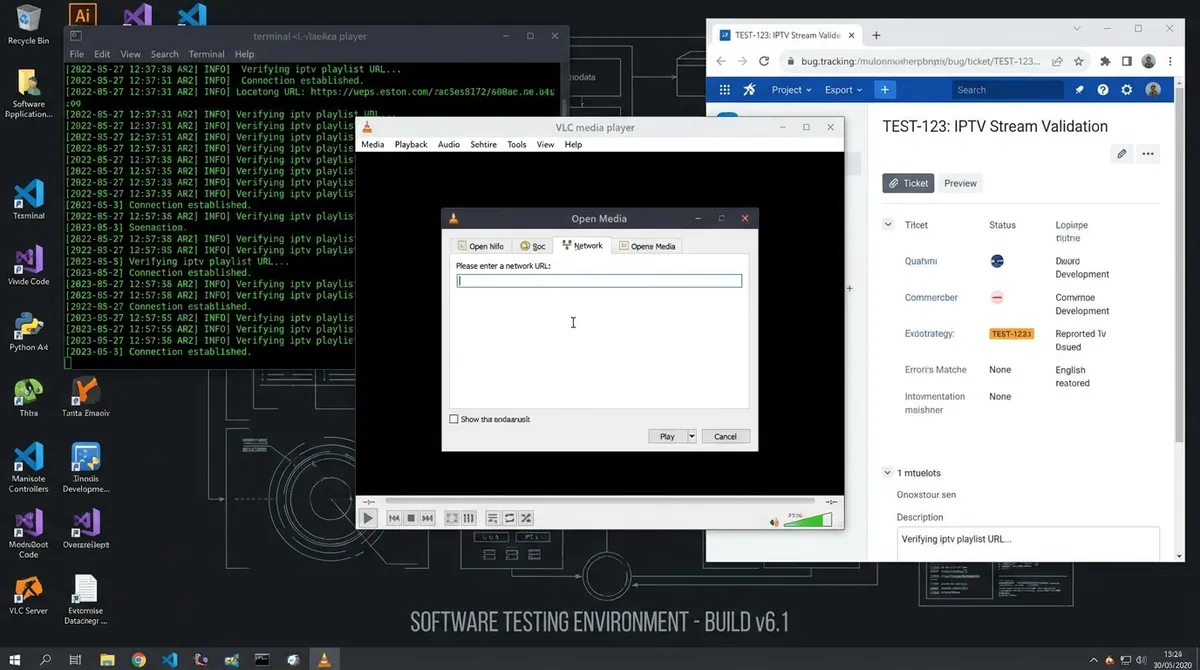Open the browser extensions puzzle icon

point(1105,61)
